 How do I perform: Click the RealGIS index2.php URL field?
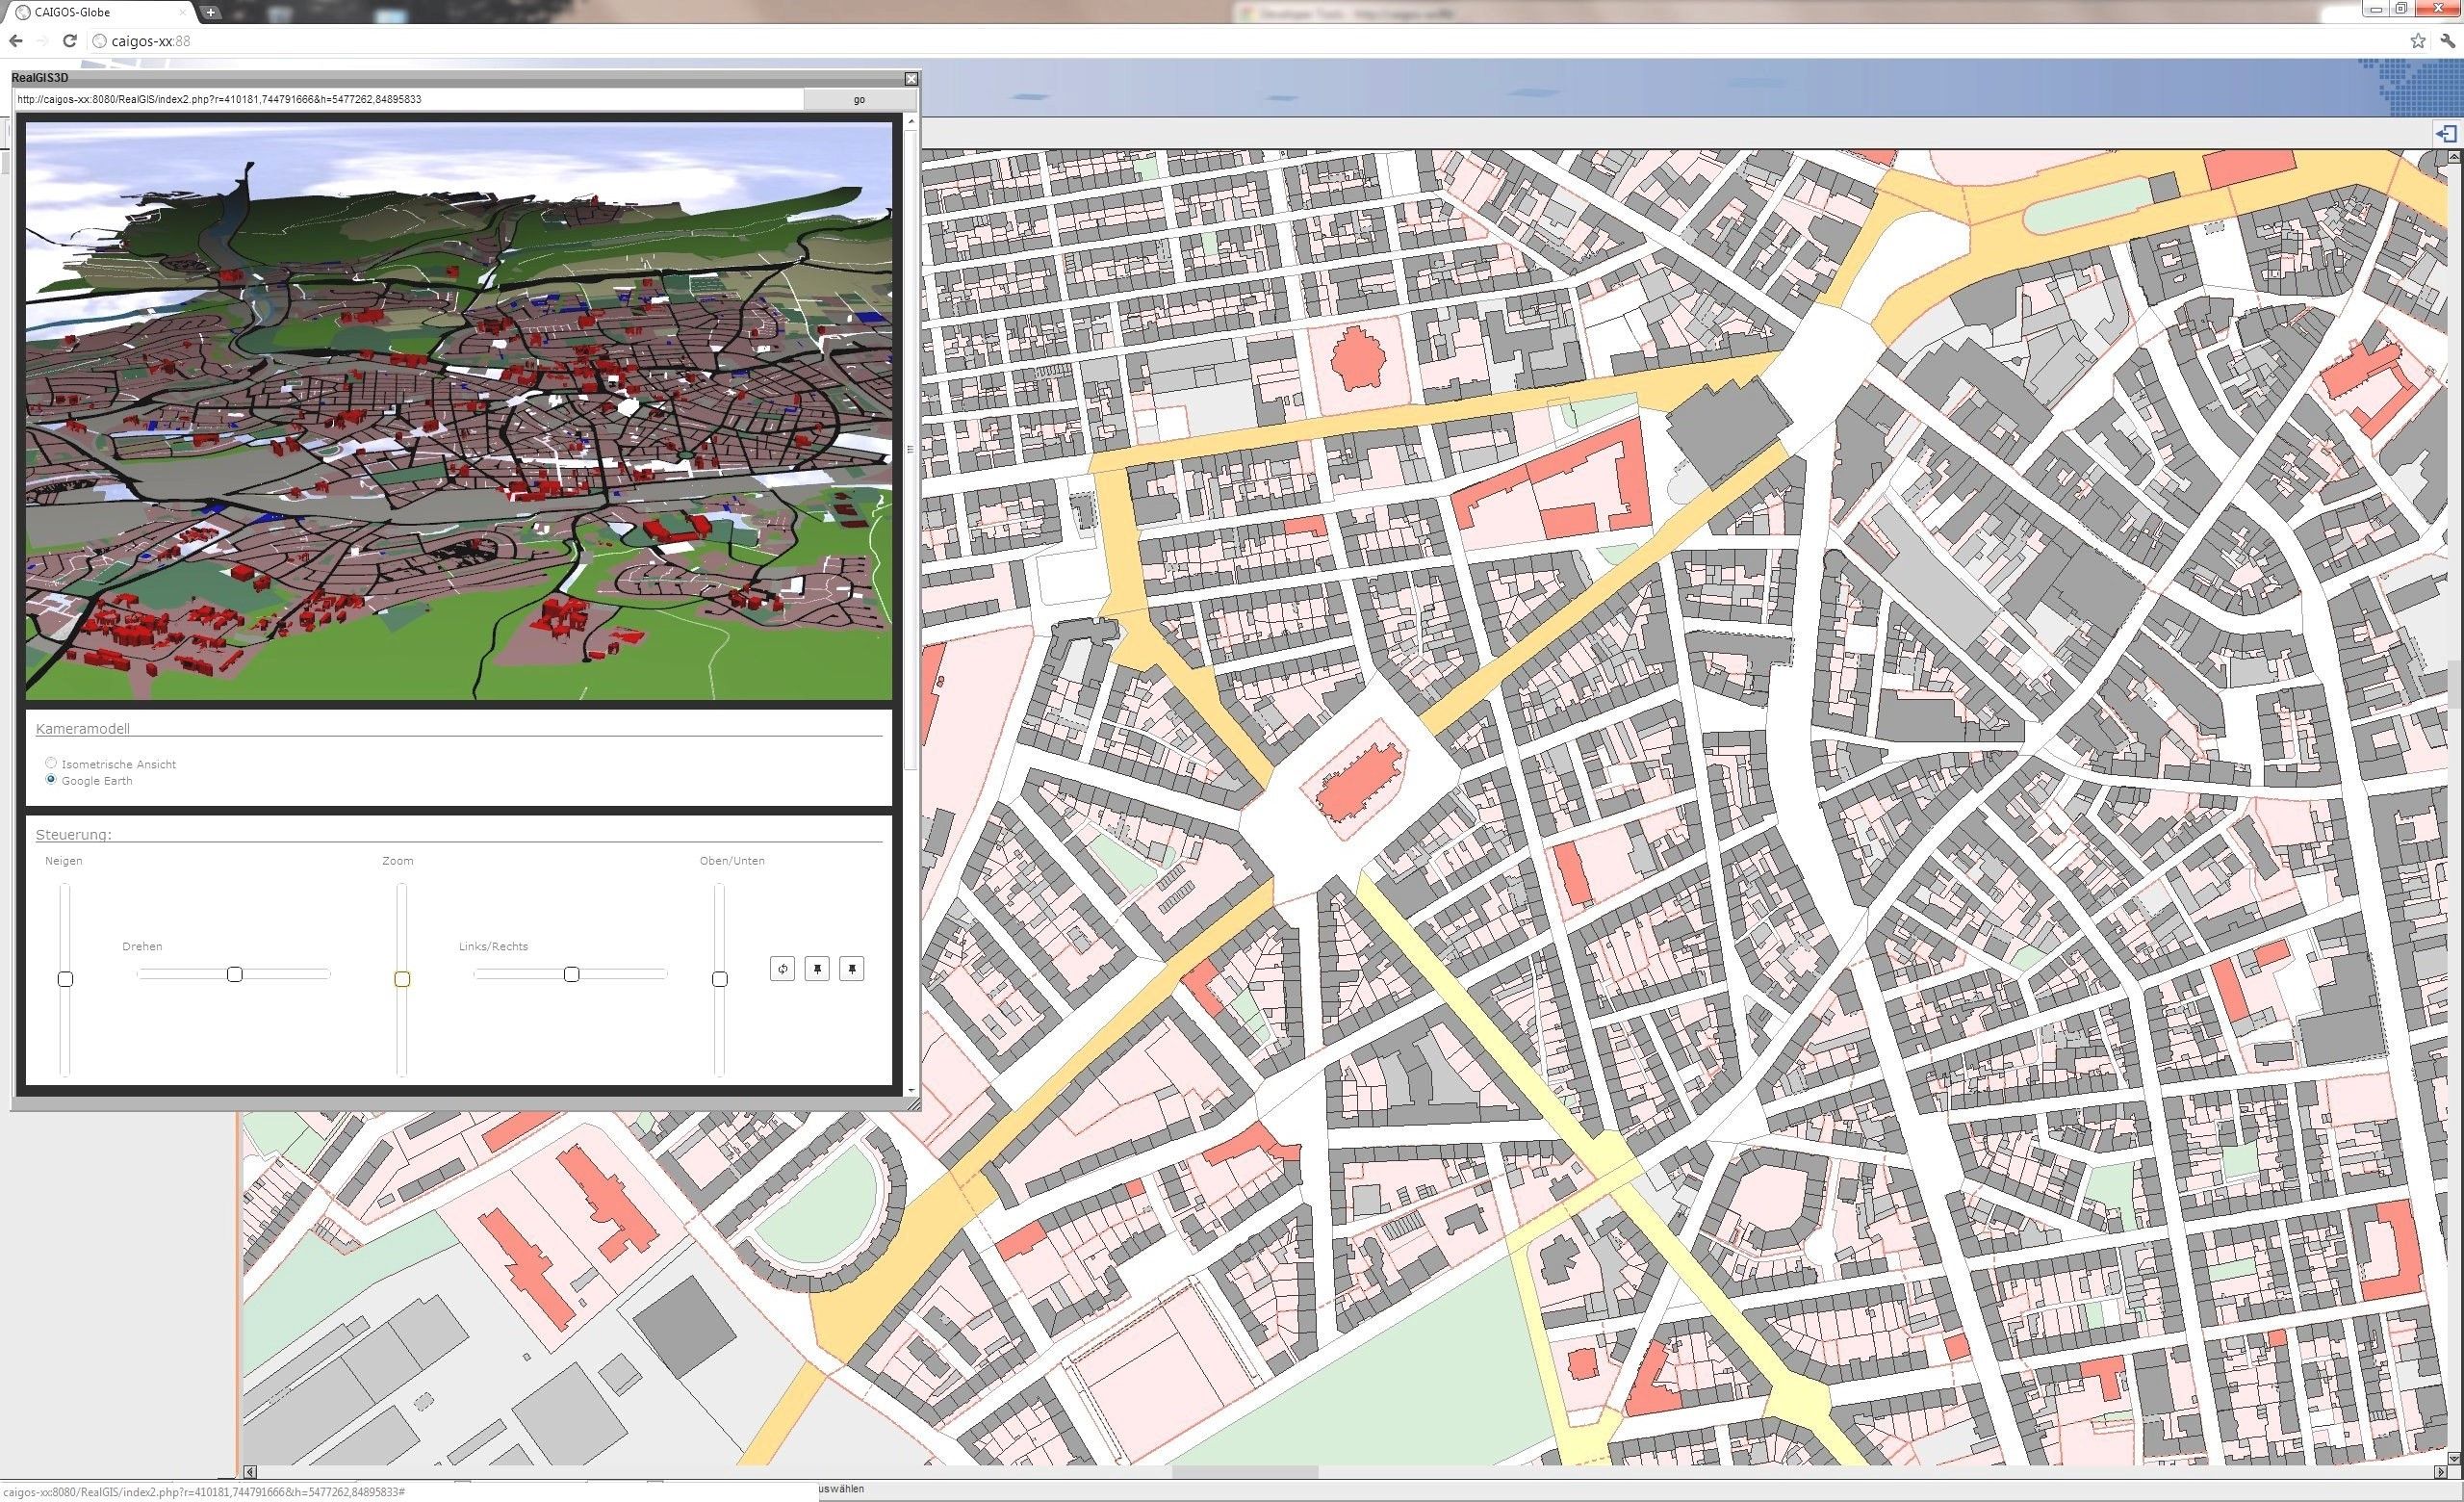pos(408,100)
